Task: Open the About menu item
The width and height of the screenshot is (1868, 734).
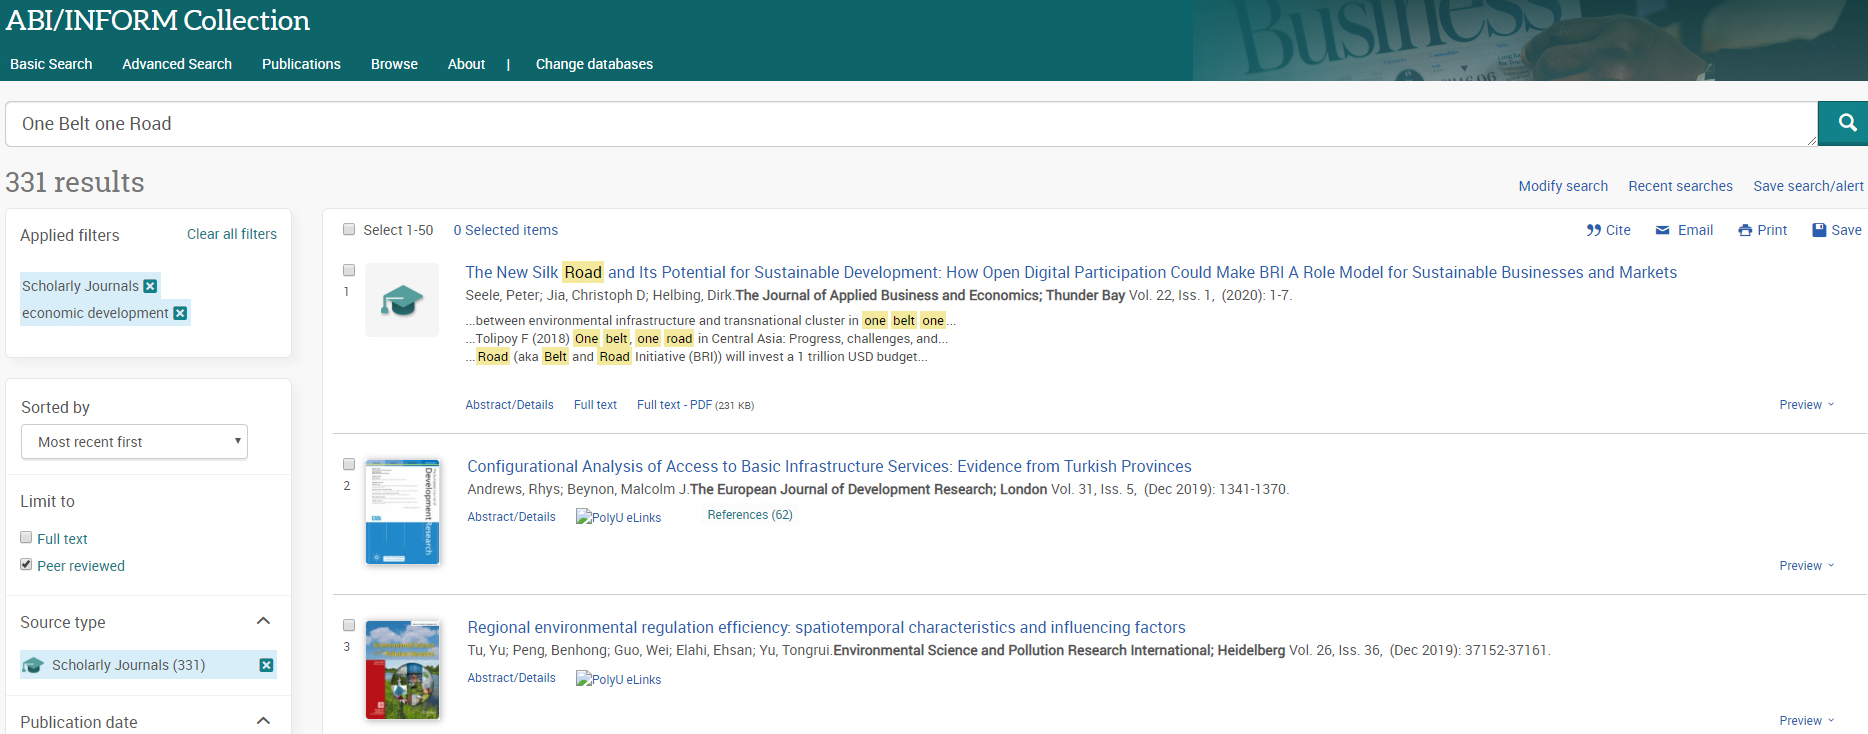Action: point(466,64)
